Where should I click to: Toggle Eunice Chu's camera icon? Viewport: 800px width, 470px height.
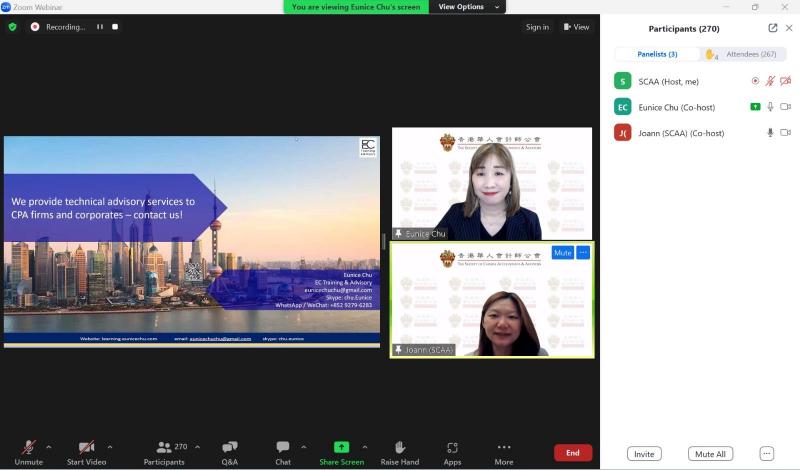coord(786,107)
